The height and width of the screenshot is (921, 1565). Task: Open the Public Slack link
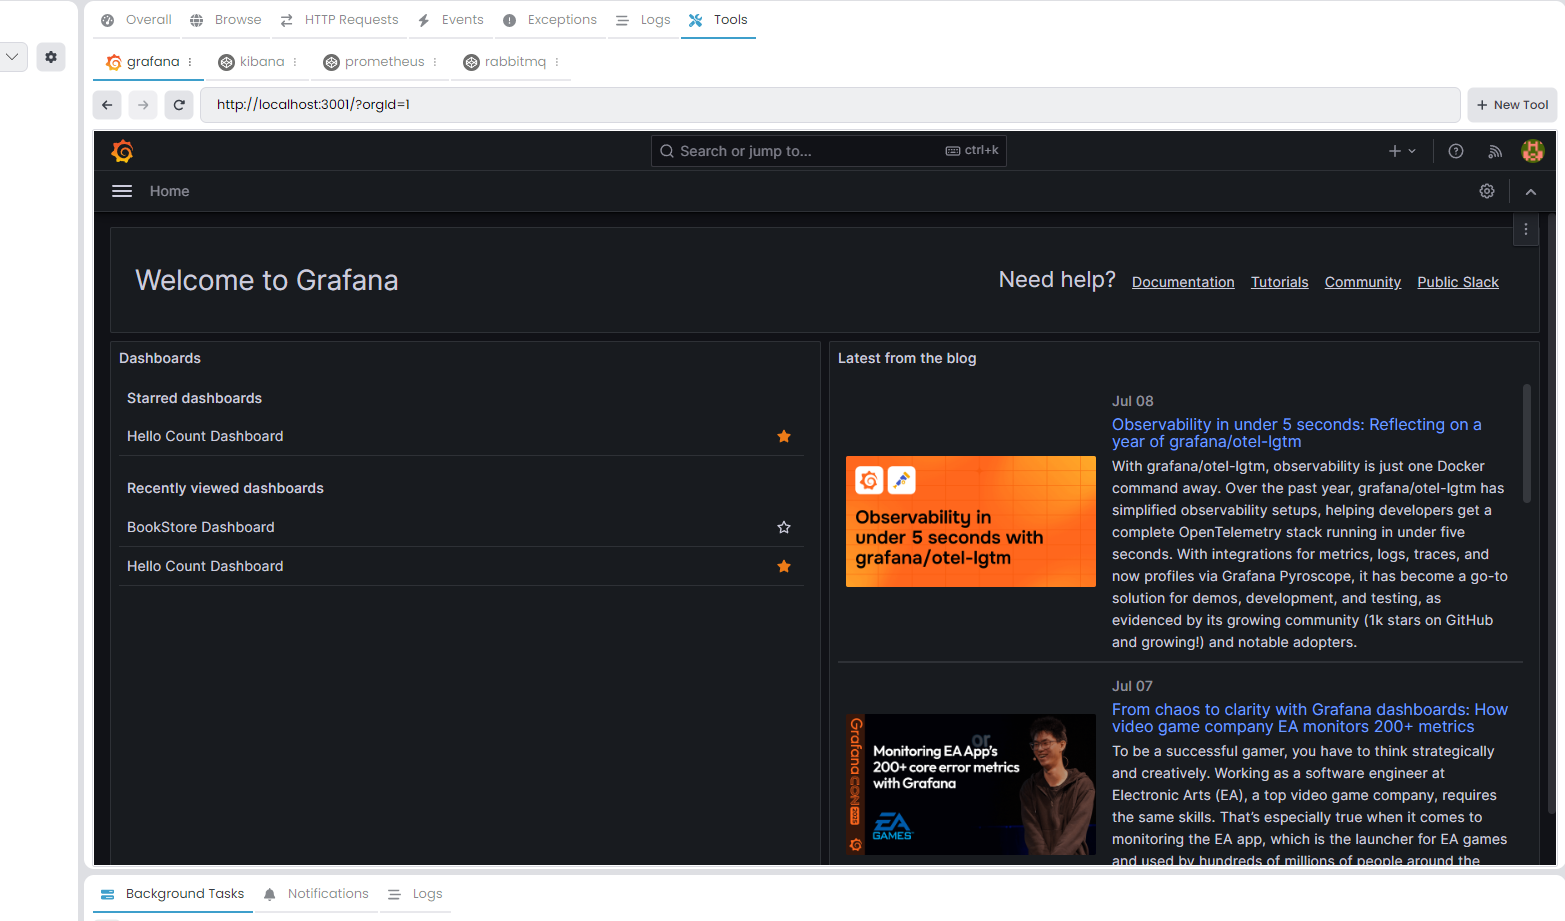[x=1457, y=282]
